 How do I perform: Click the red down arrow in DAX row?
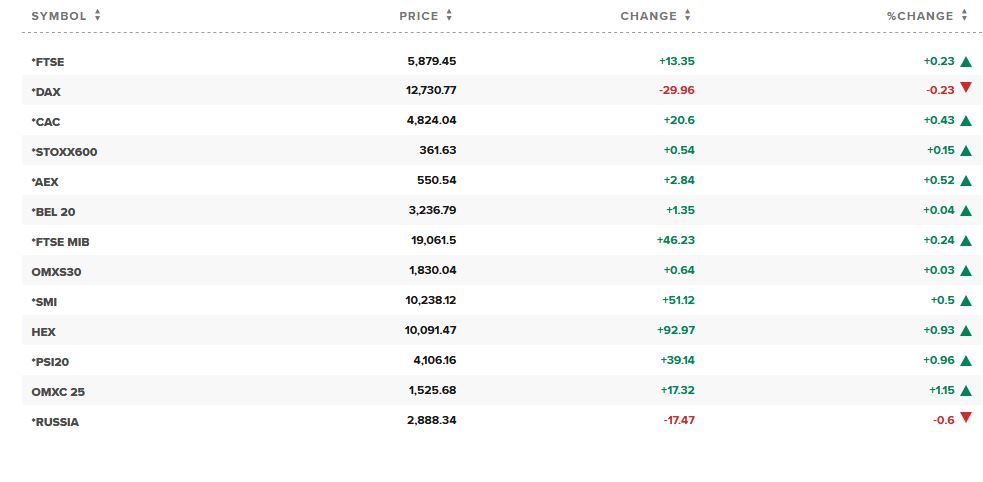pyautogui.click(x=965, y=88)
